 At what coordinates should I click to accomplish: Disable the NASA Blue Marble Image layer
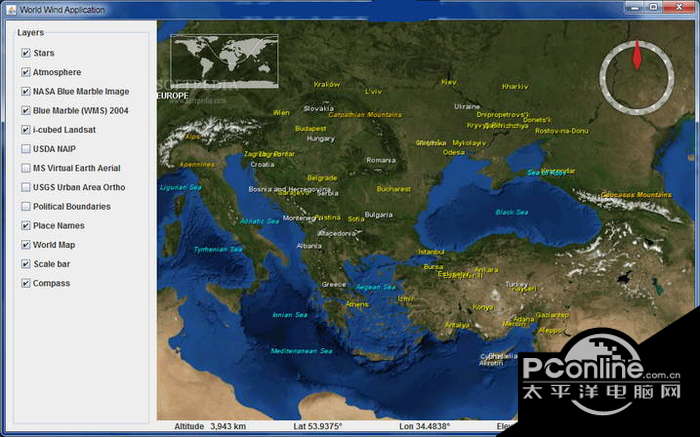[x=26, y=92]
